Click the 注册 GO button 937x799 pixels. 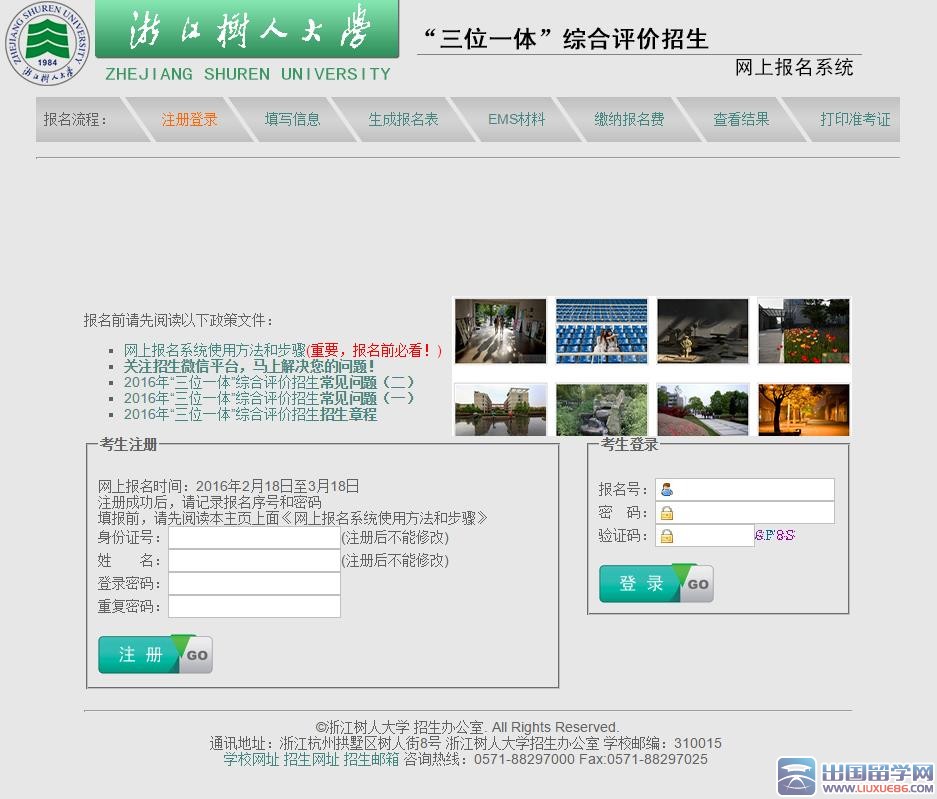(155, 655)
